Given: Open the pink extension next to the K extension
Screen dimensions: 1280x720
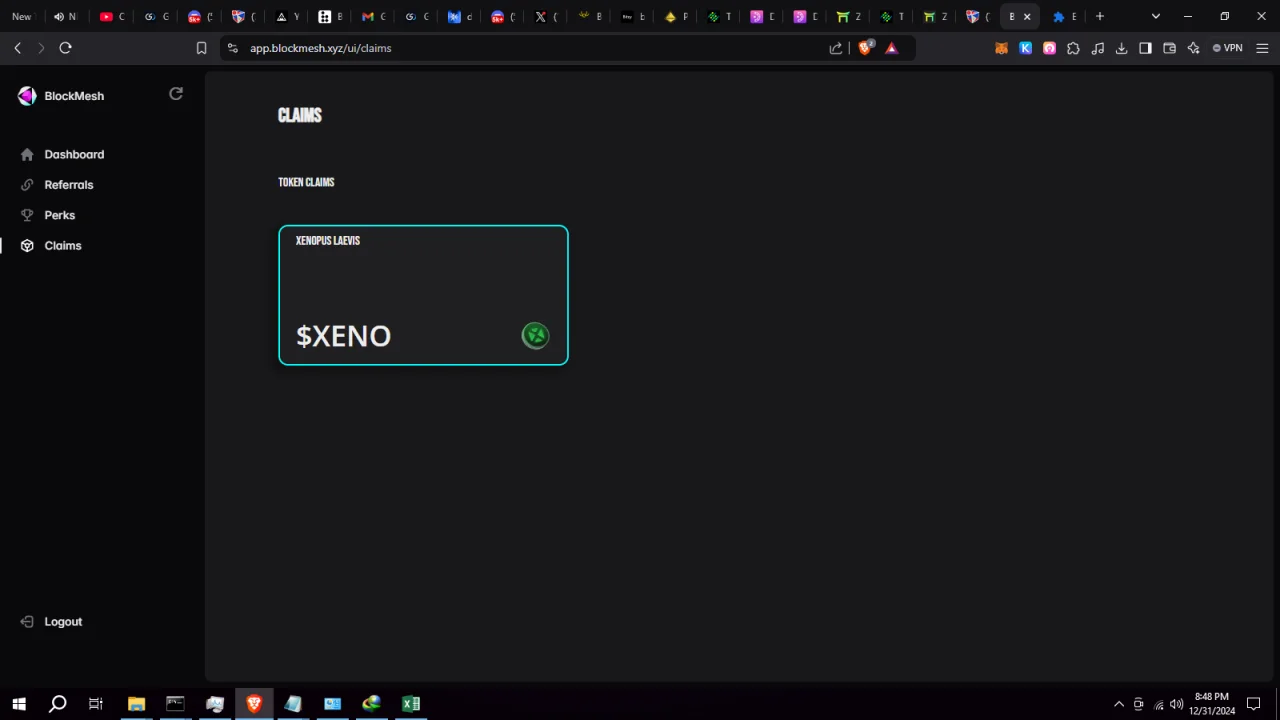Looking at the screenshot, I should click(1049, 48).
